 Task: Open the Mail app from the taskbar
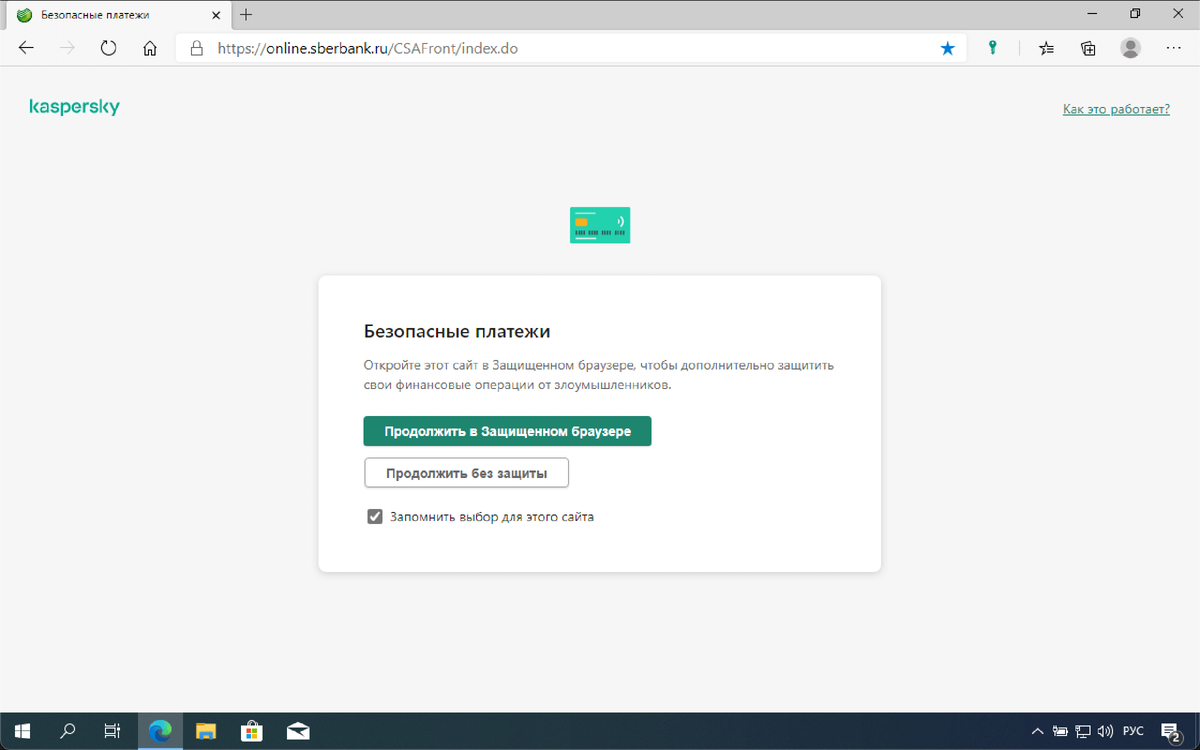pyautogui.click(x=298, y=731)
